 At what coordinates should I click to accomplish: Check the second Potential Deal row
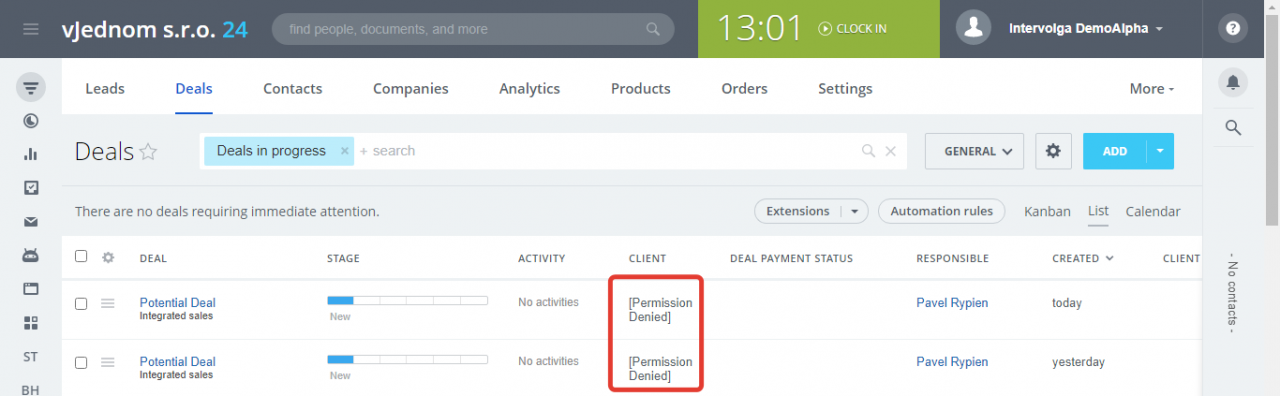[81, 363]
